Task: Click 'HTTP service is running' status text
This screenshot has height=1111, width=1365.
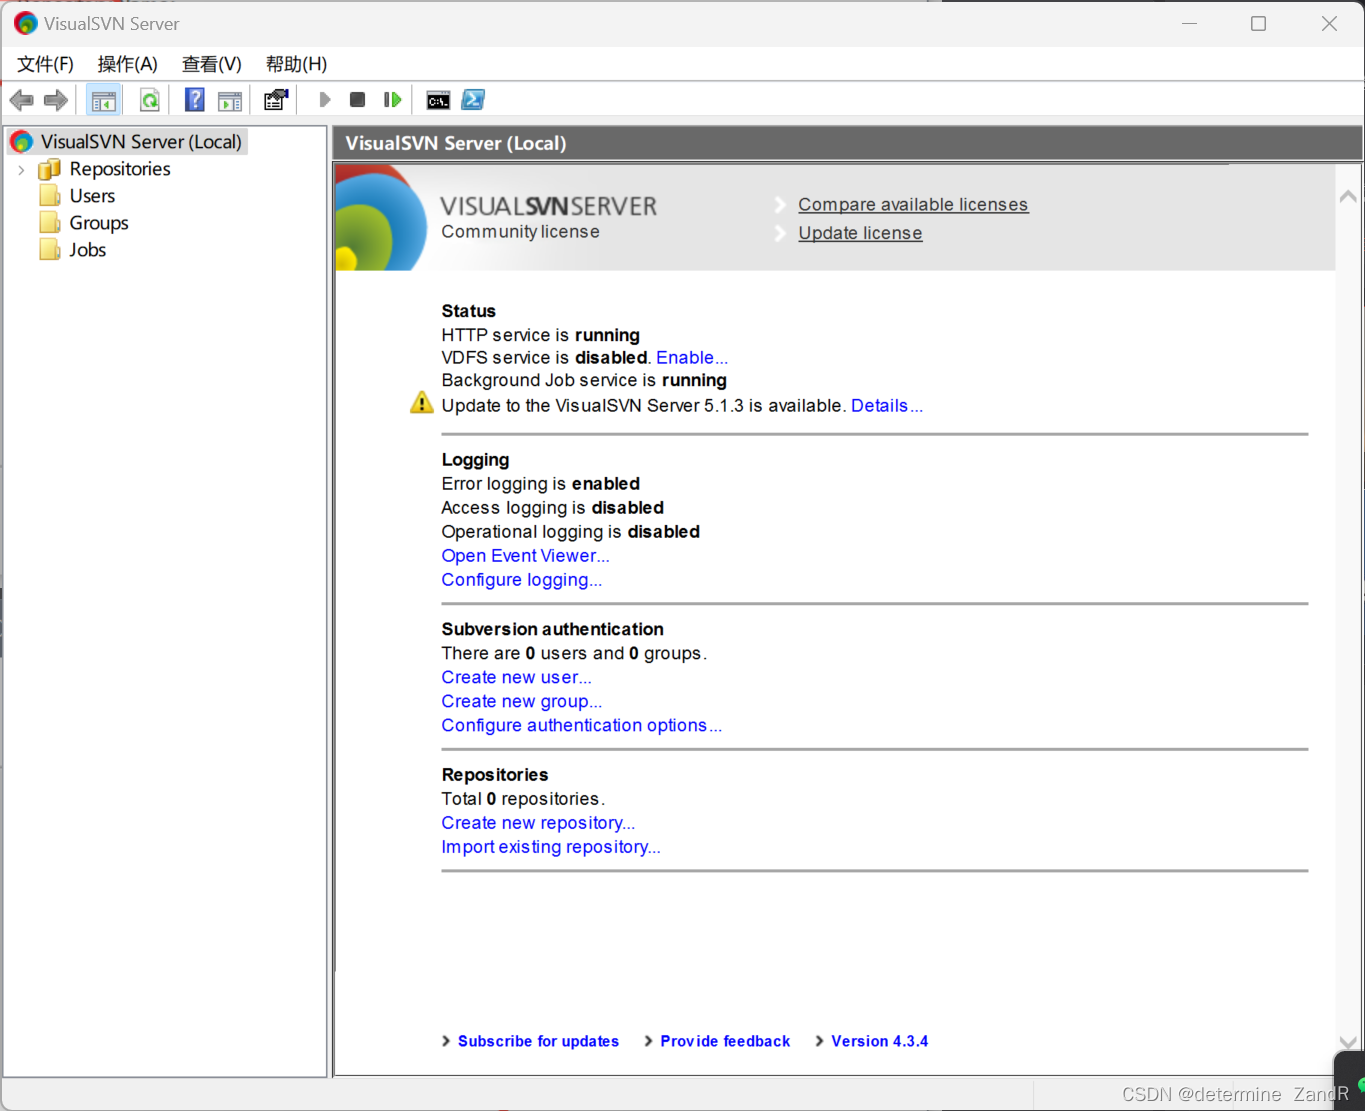Action: coord(541,335)
